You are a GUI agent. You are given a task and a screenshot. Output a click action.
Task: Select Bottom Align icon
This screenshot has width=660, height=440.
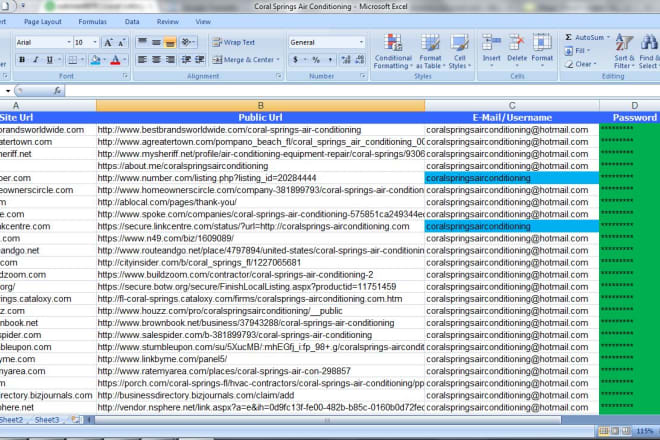[x=170, y=42]
